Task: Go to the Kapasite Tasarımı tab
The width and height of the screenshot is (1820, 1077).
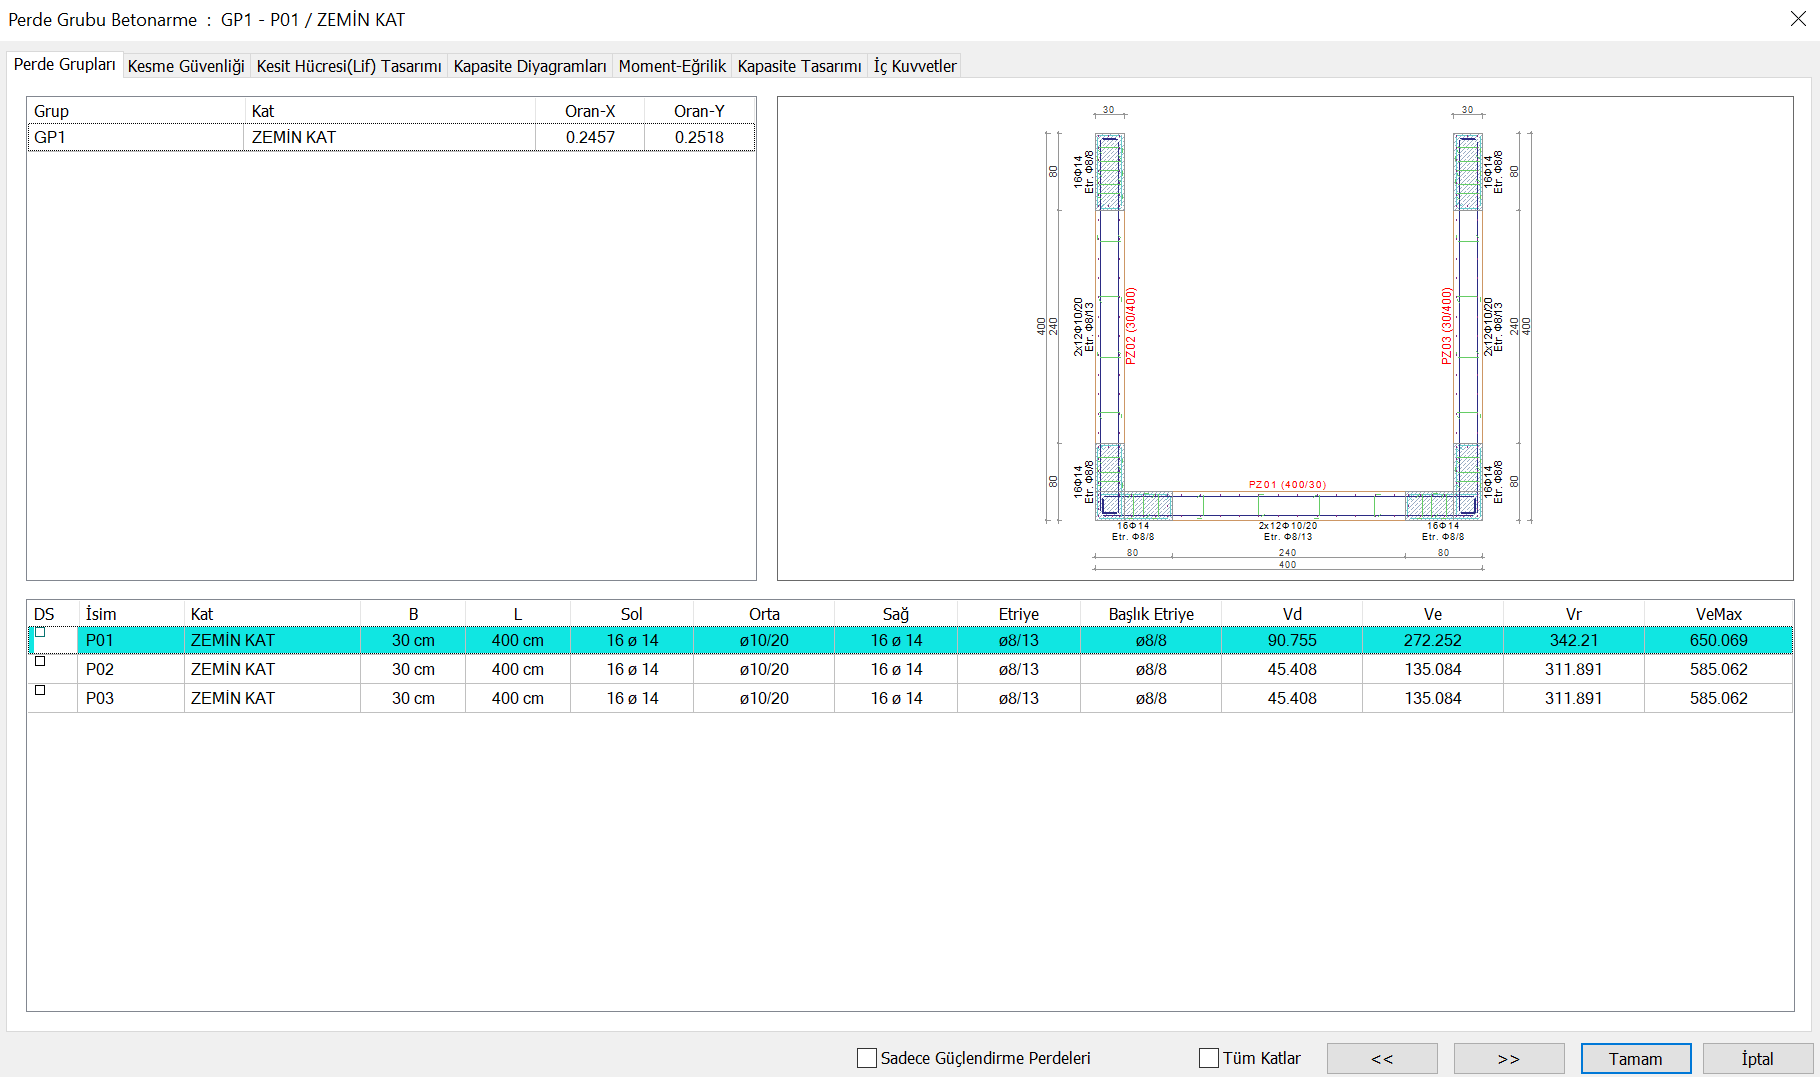Action: (x=799, y=66)
